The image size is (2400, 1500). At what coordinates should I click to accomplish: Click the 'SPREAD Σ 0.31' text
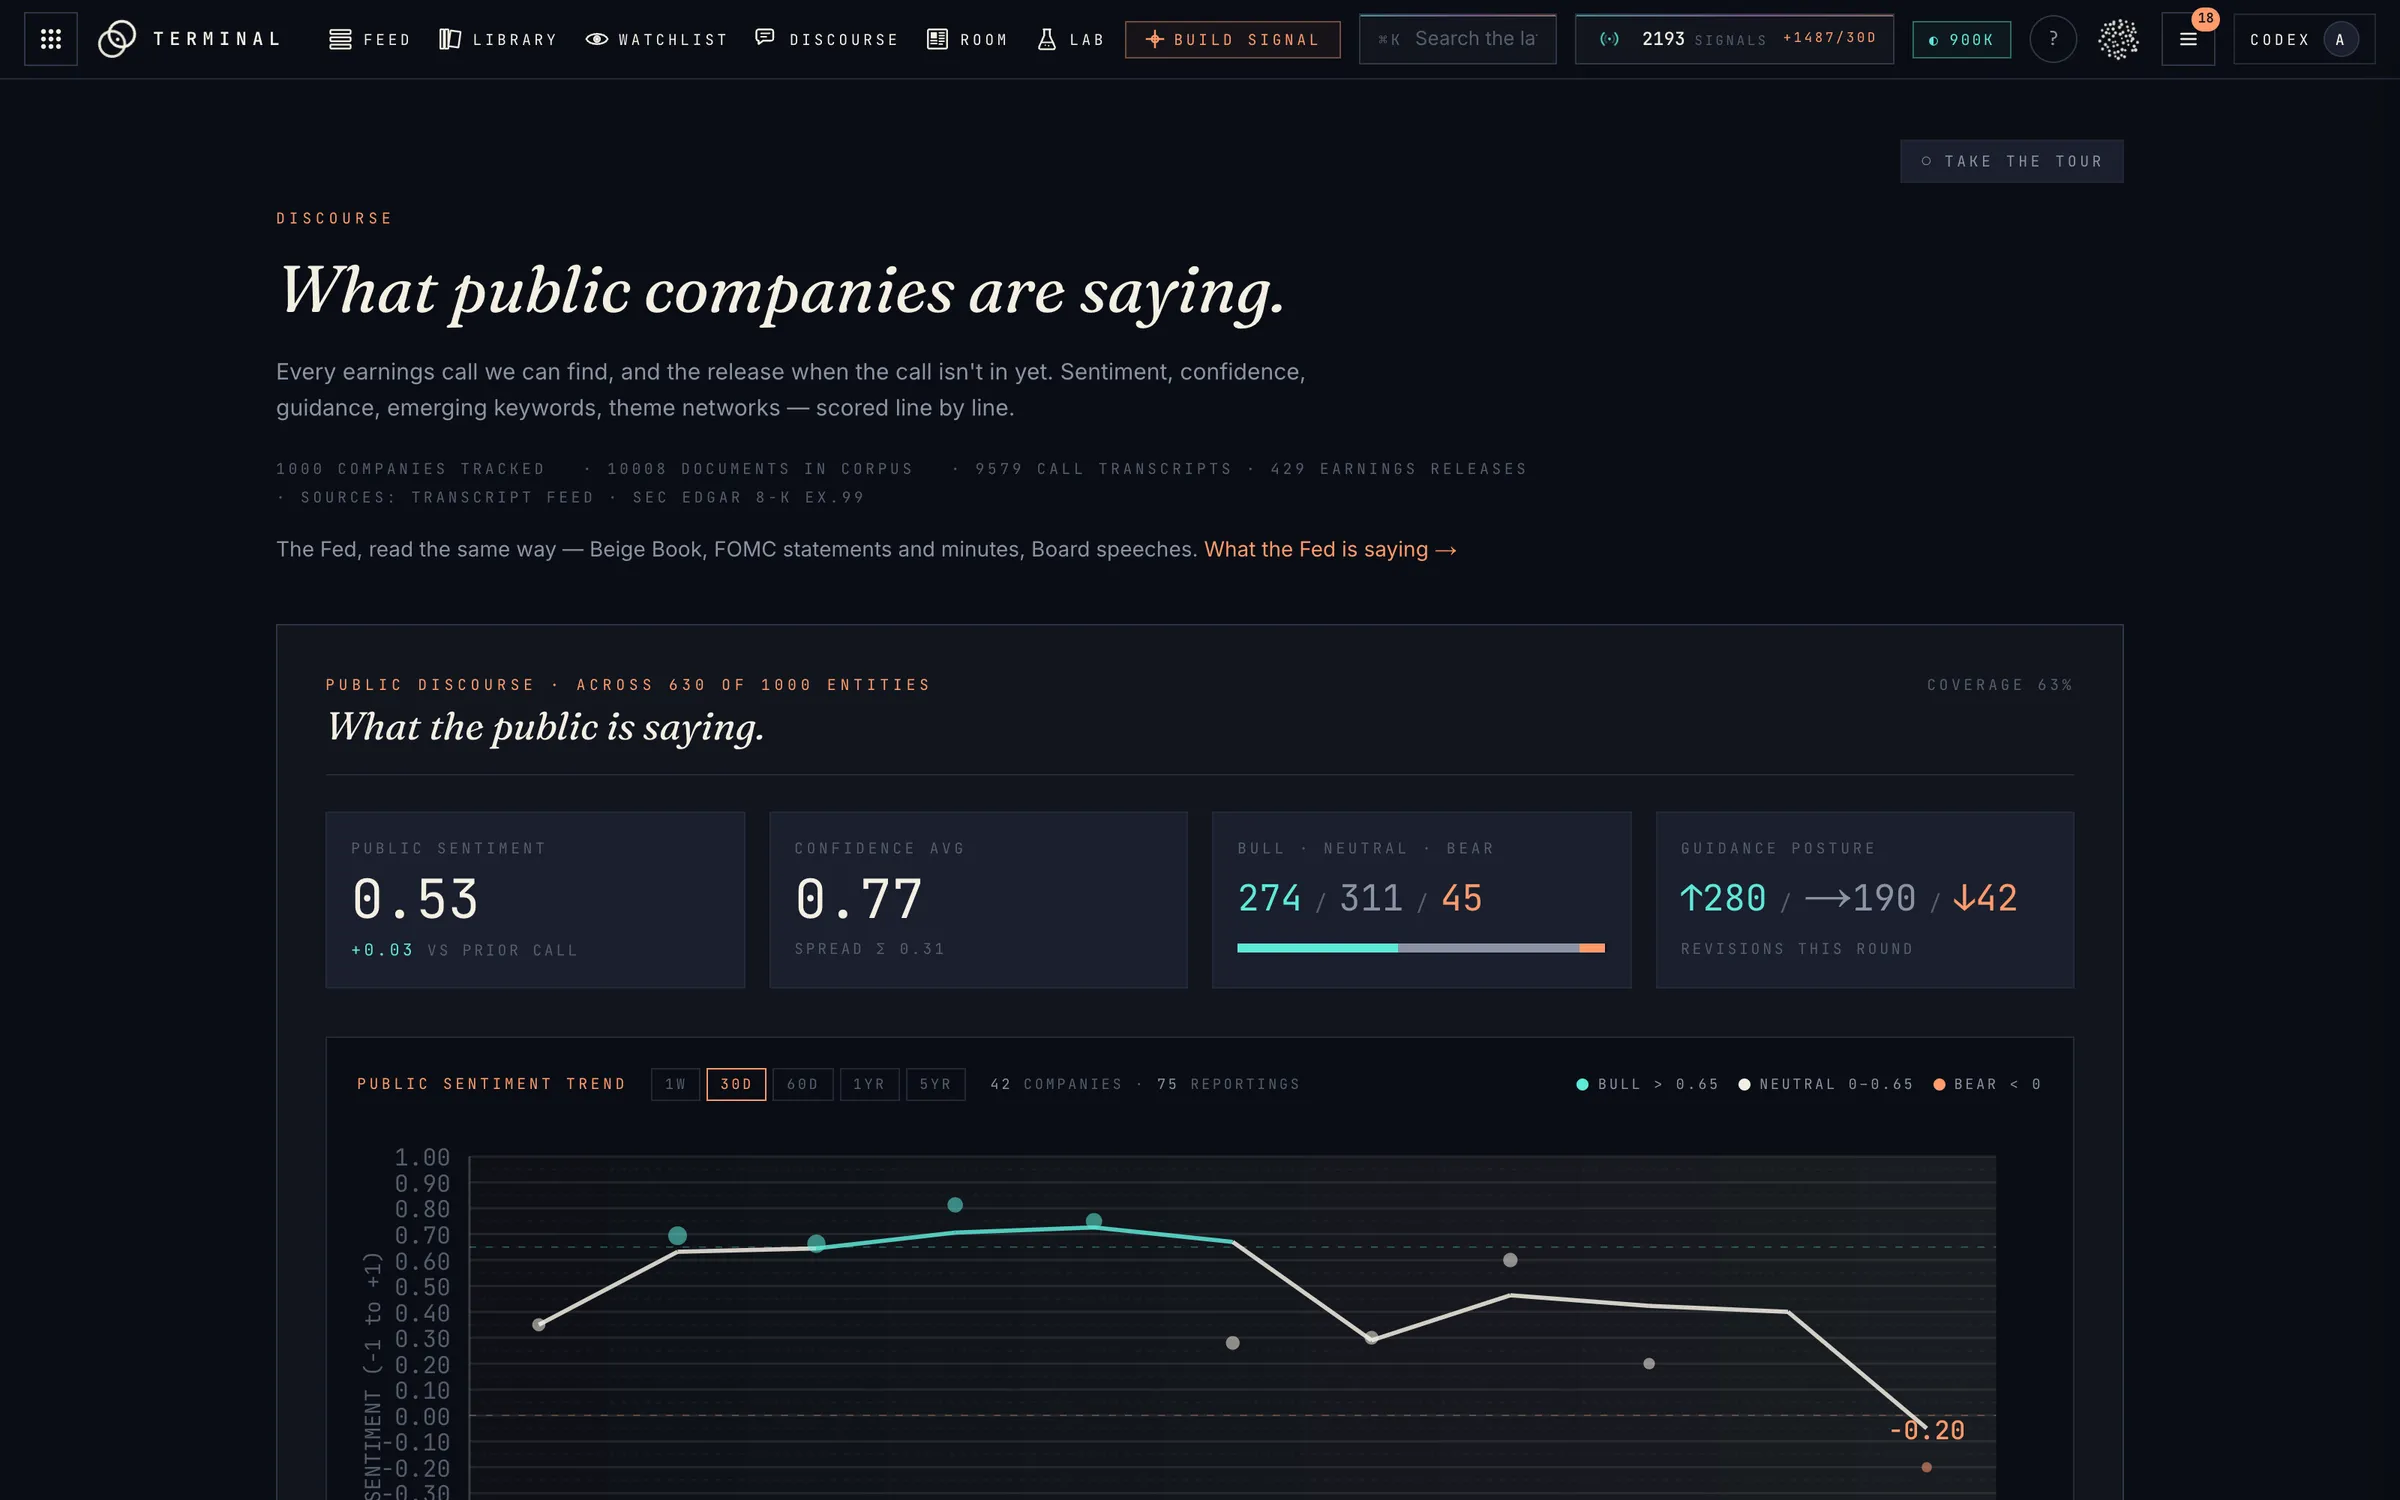tap(869, 949)
